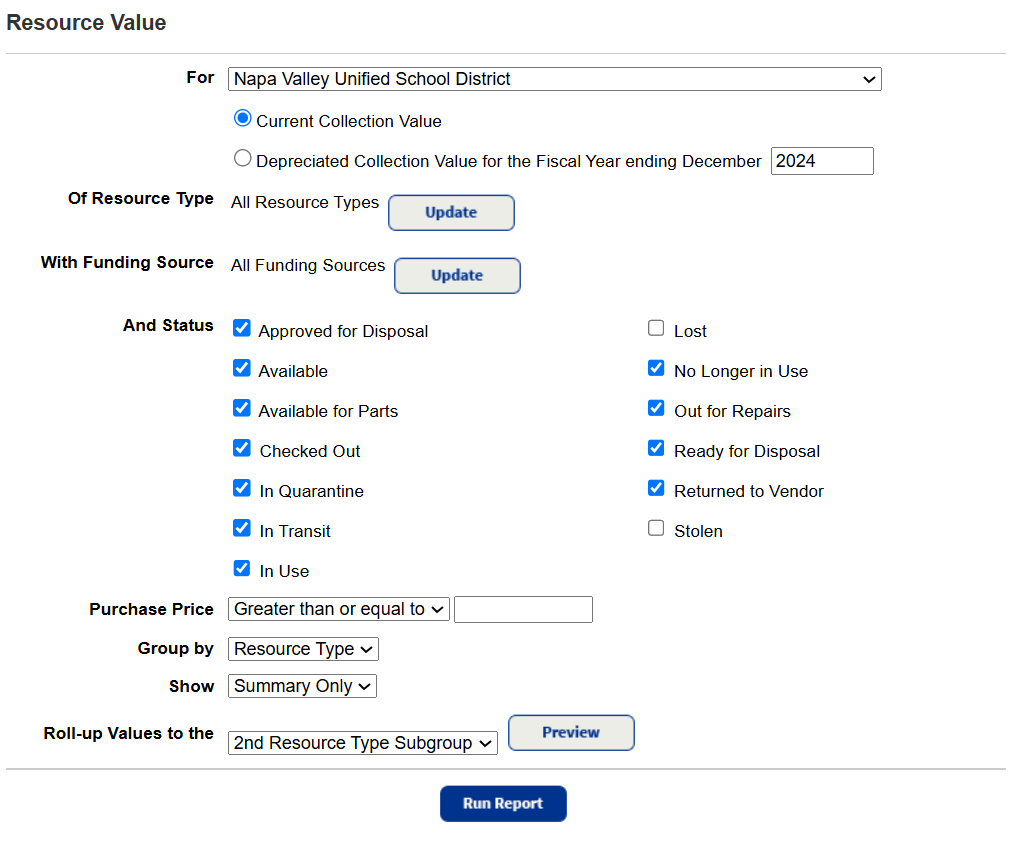The height and width of the screenshot is (844, 1016).
Task: Uncheck No Longer in Use
Action: point(656,367)
